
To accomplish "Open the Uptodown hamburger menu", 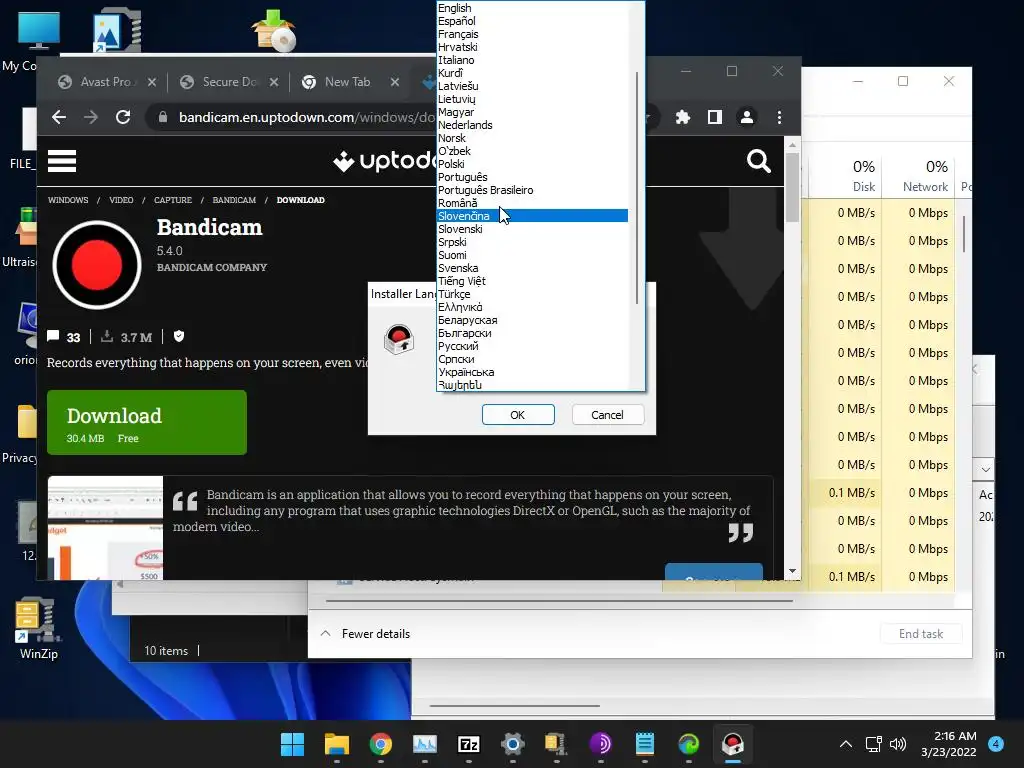I will tap(62, 161).
